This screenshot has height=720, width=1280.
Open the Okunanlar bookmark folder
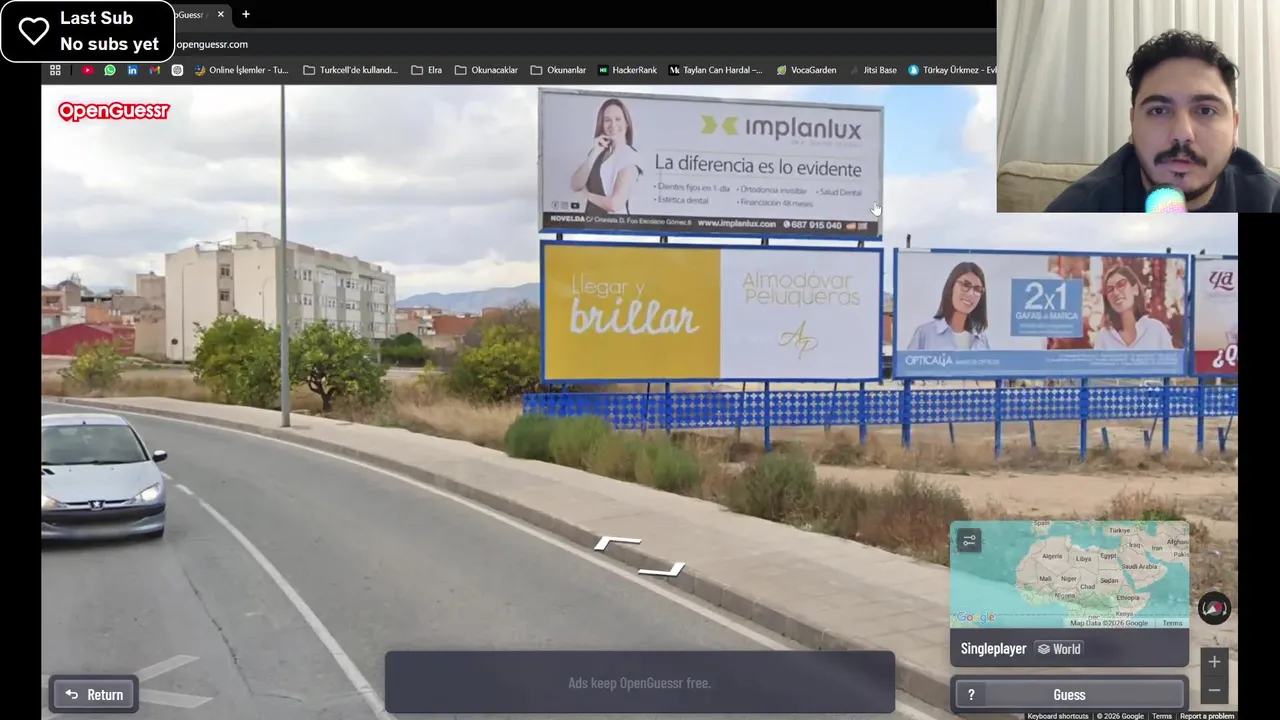(x=558, y=70)
